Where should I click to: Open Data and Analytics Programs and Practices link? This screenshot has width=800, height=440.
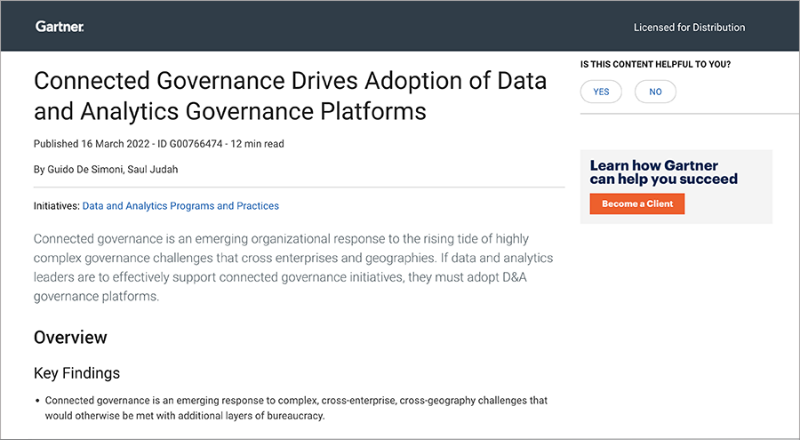[181, 206]
